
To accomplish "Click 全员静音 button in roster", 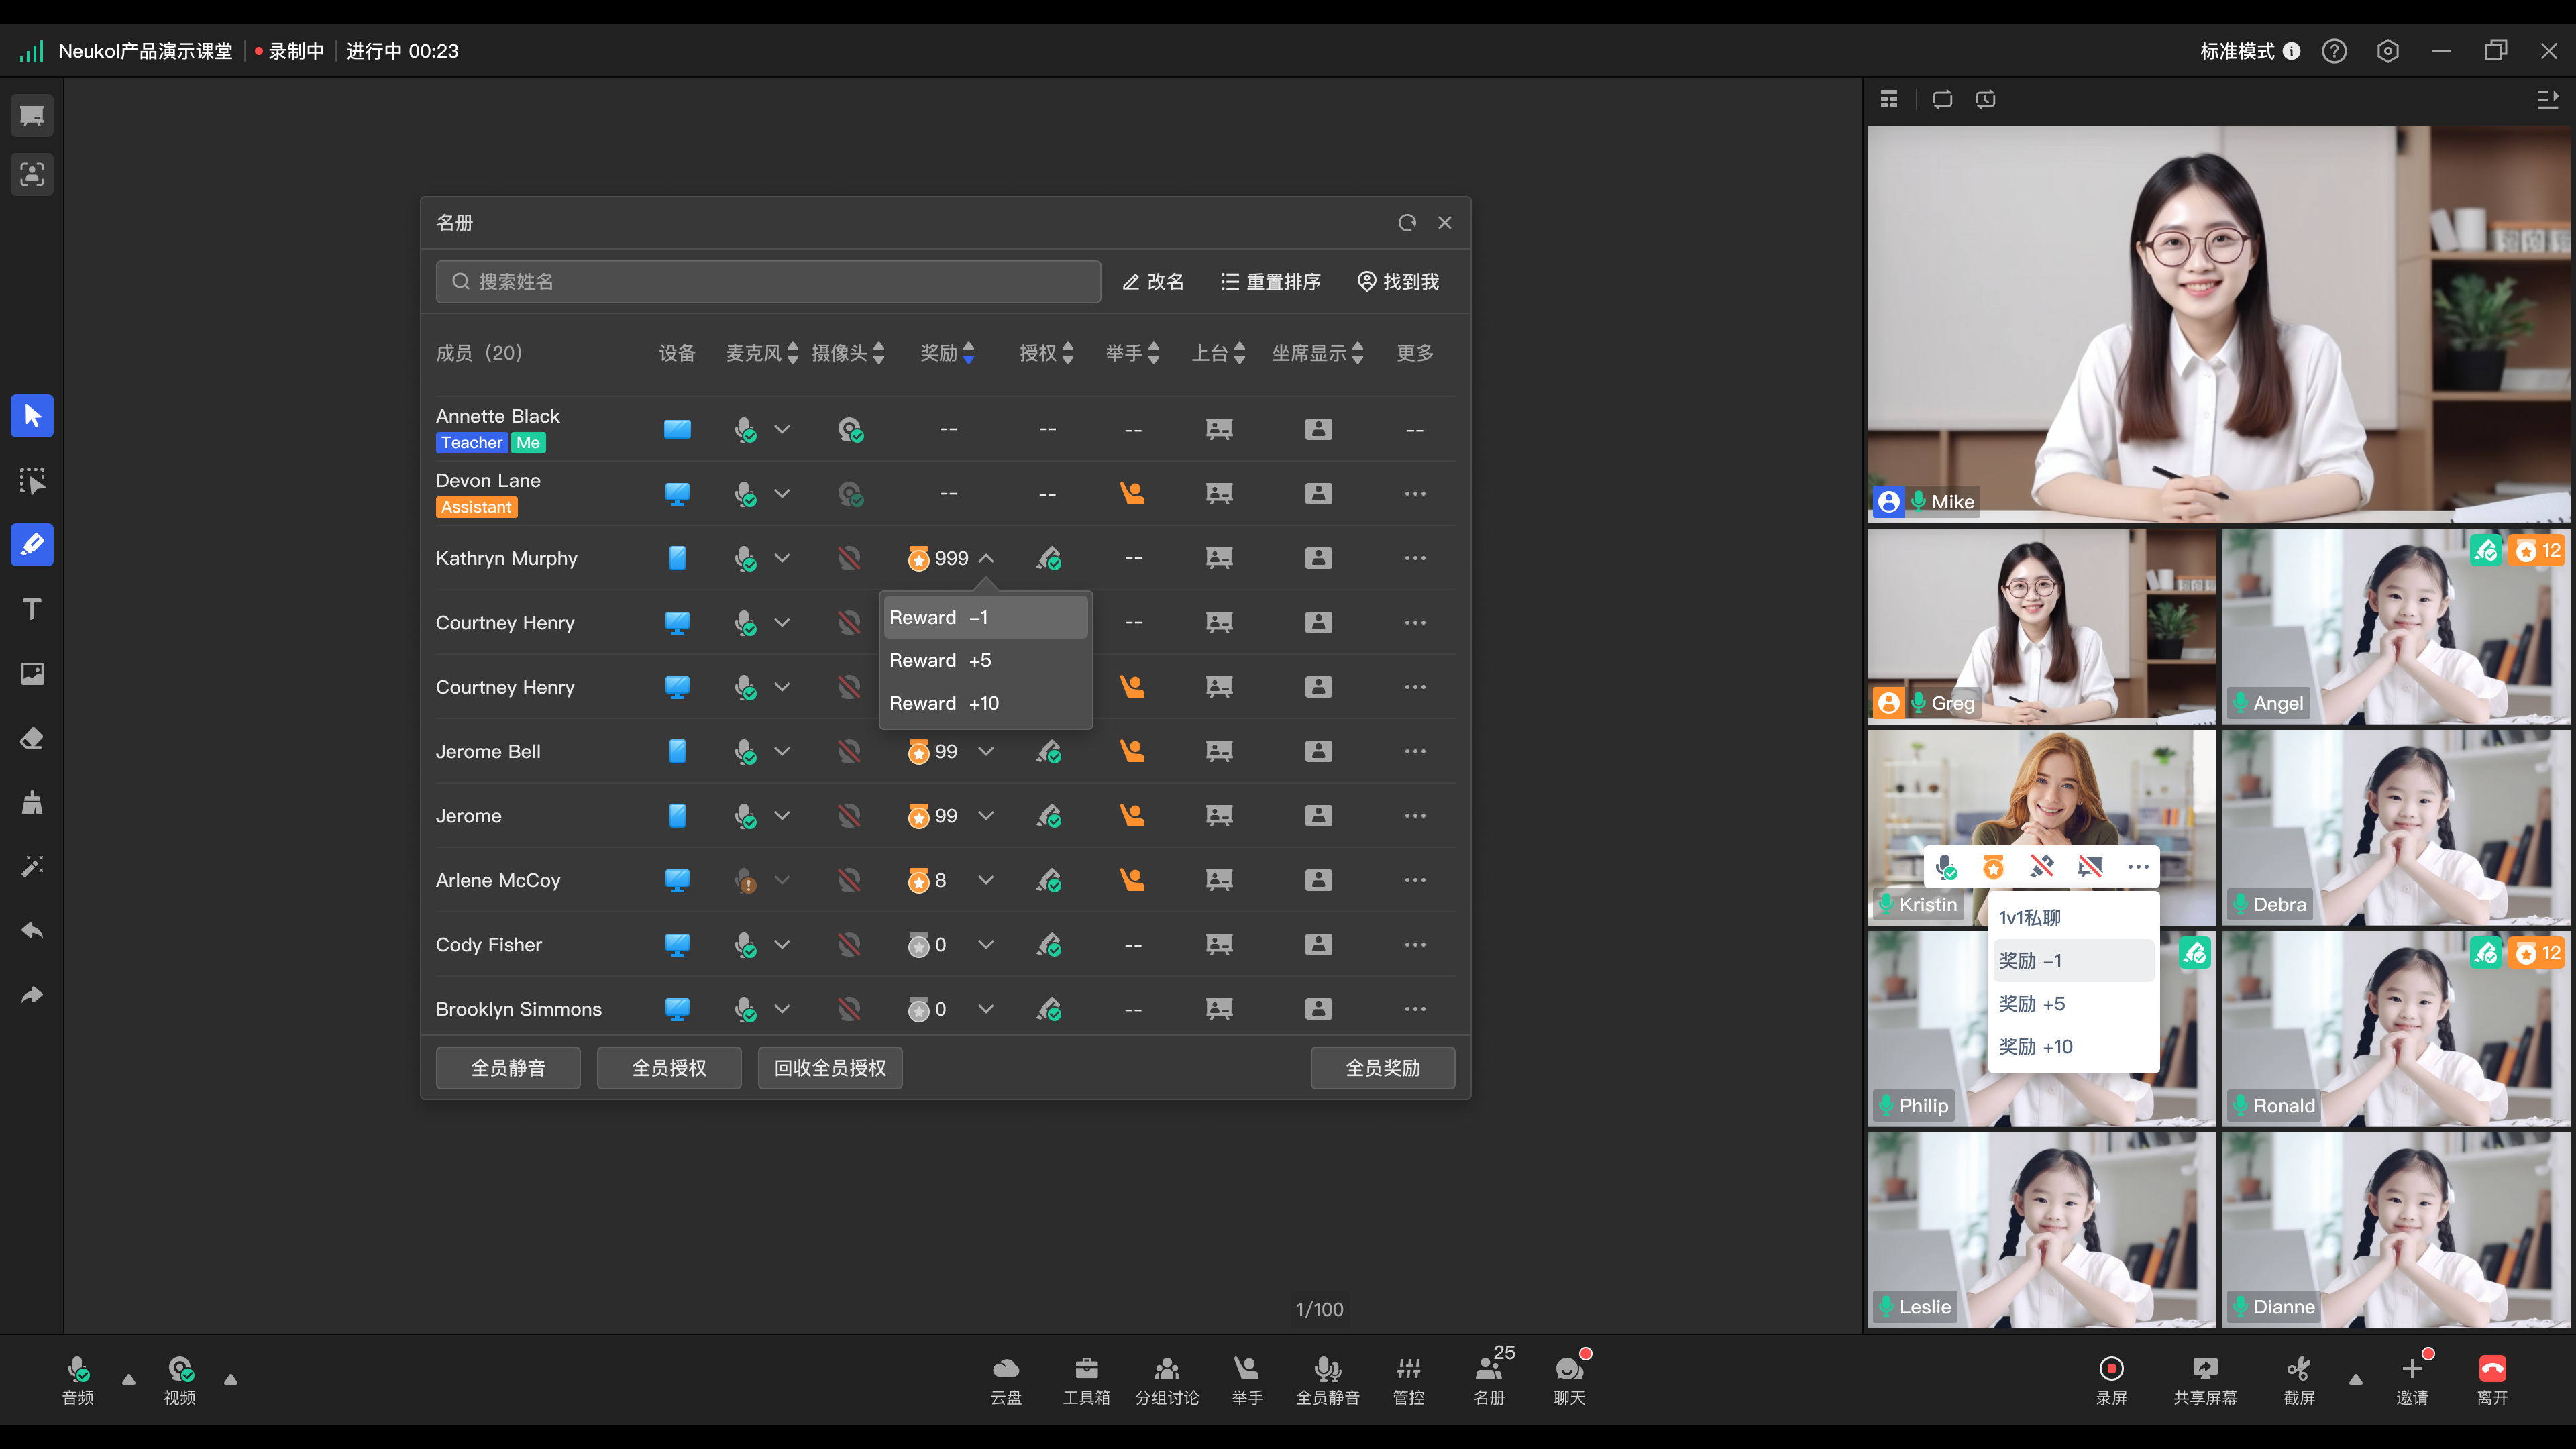I will (x=508, y=1068).
